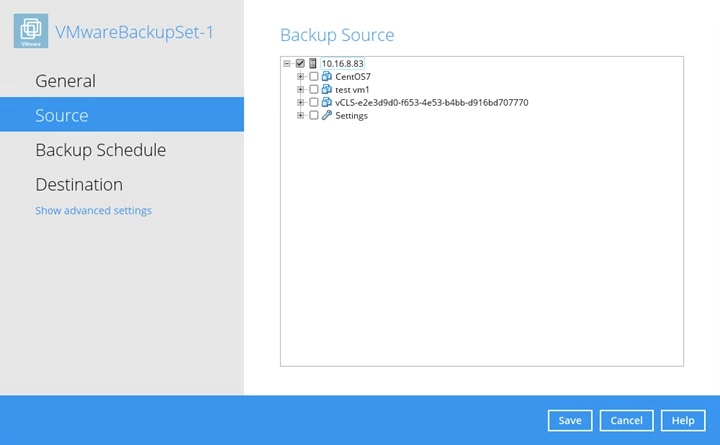Click the Help button

click(683, 421)
